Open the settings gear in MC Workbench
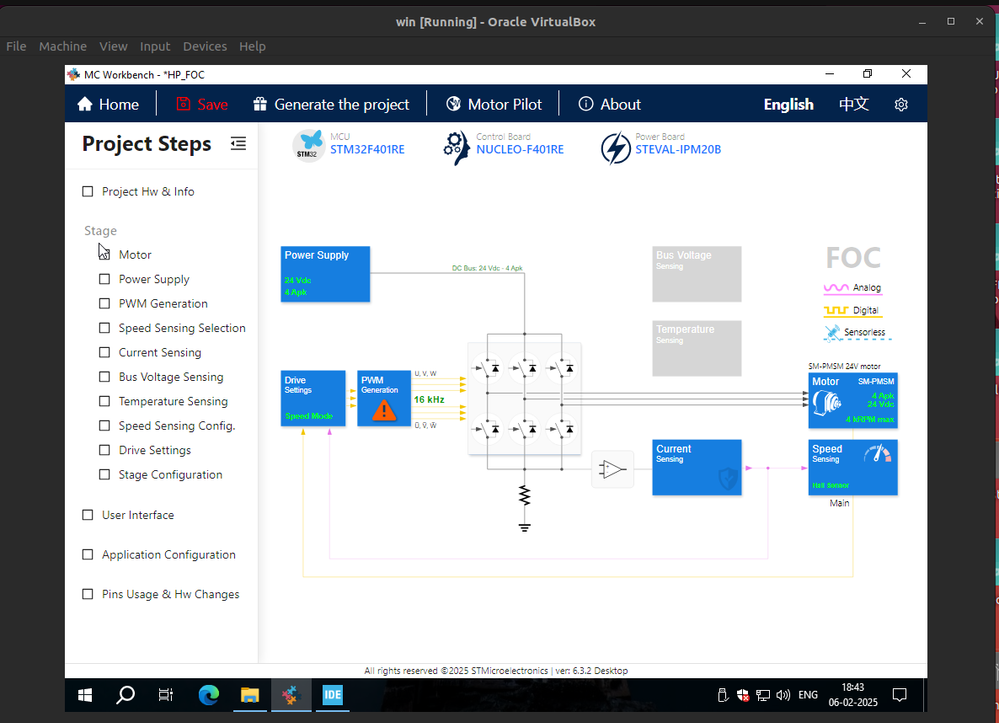 (901, 104)
